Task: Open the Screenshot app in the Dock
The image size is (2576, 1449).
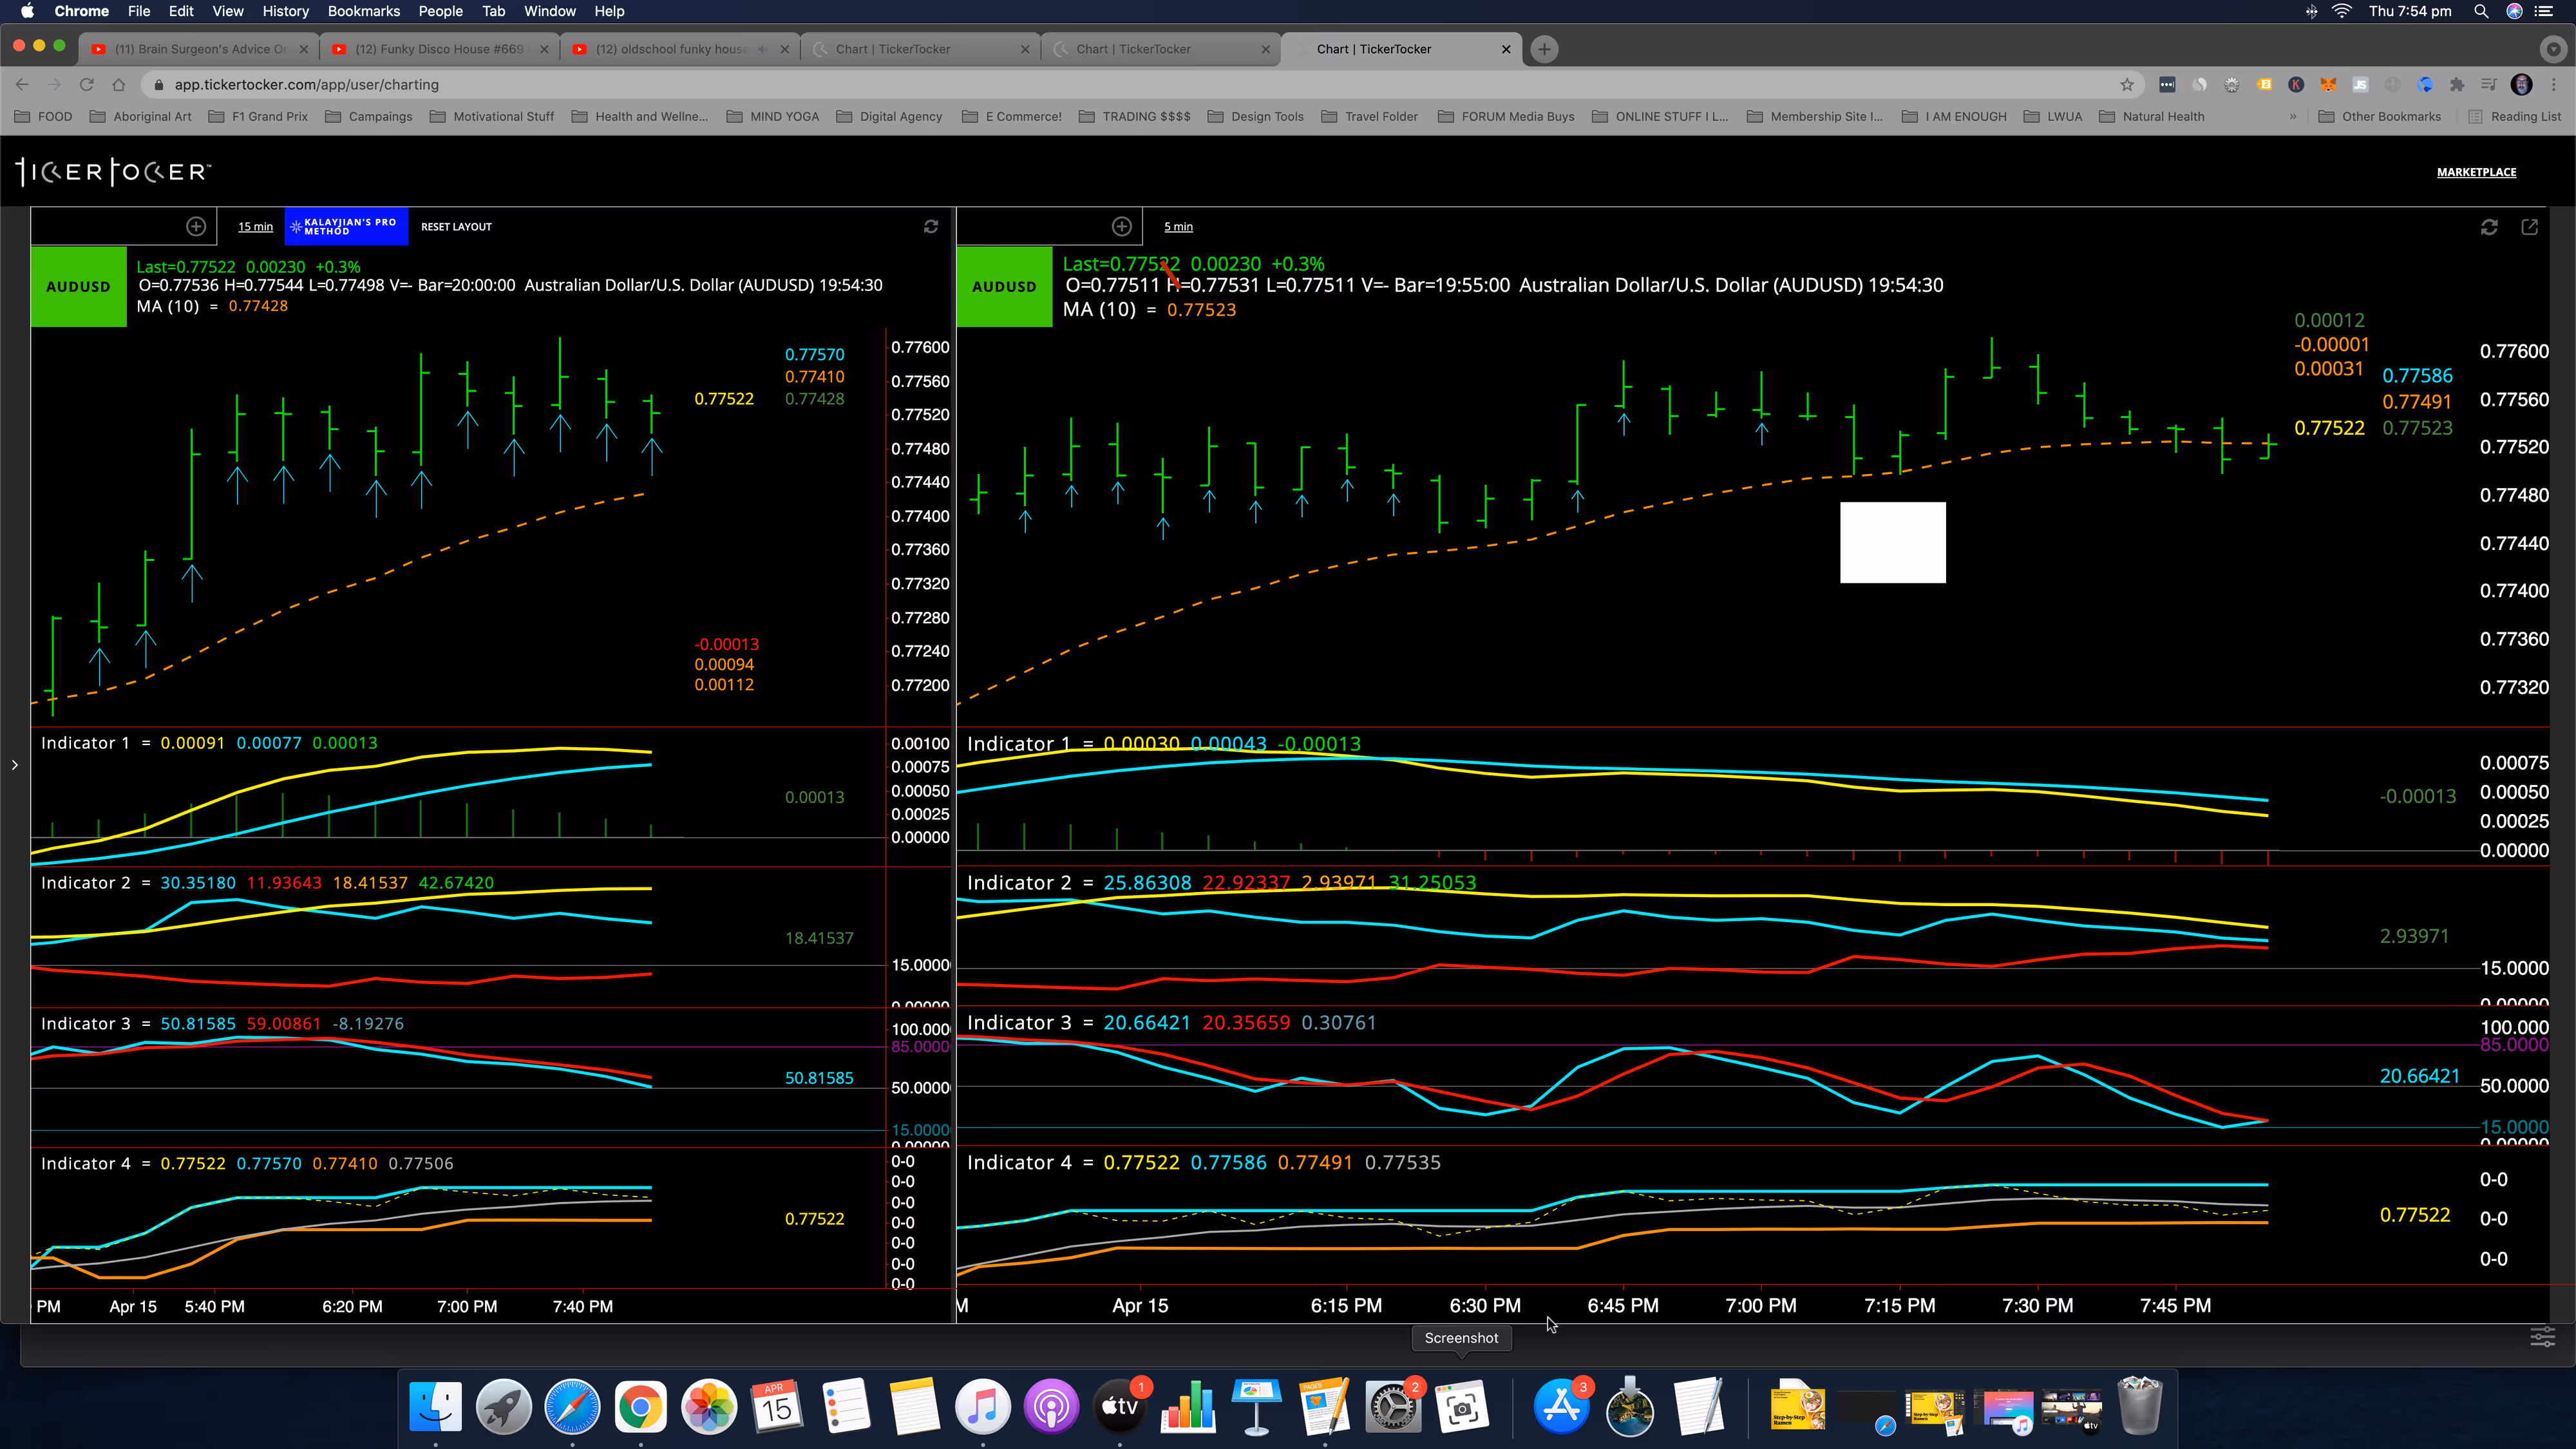Action: click(x=1461, y=1407)
